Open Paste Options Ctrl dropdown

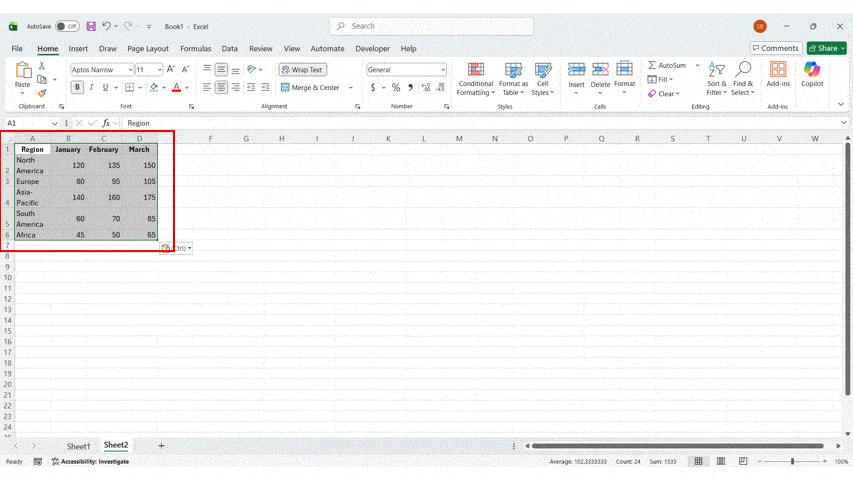click(176, 248)
